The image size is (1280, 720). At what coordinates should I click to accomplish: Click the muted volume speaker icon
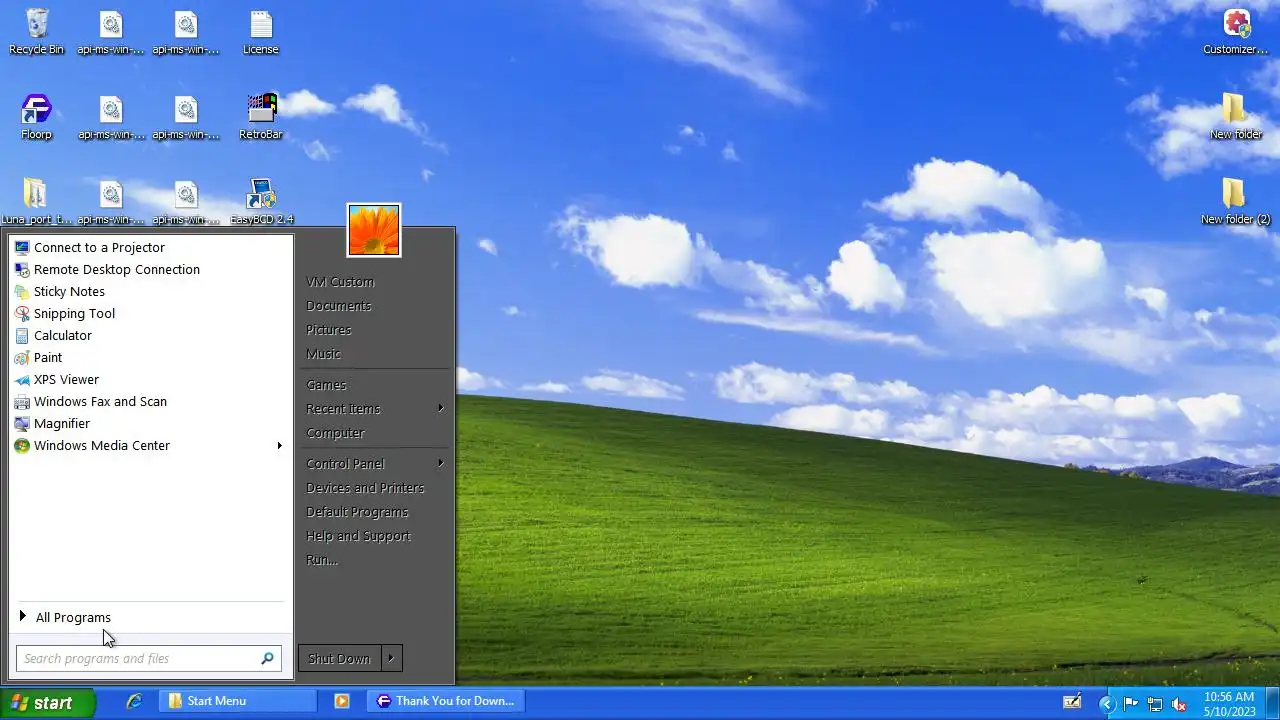tap(1179, 704)
